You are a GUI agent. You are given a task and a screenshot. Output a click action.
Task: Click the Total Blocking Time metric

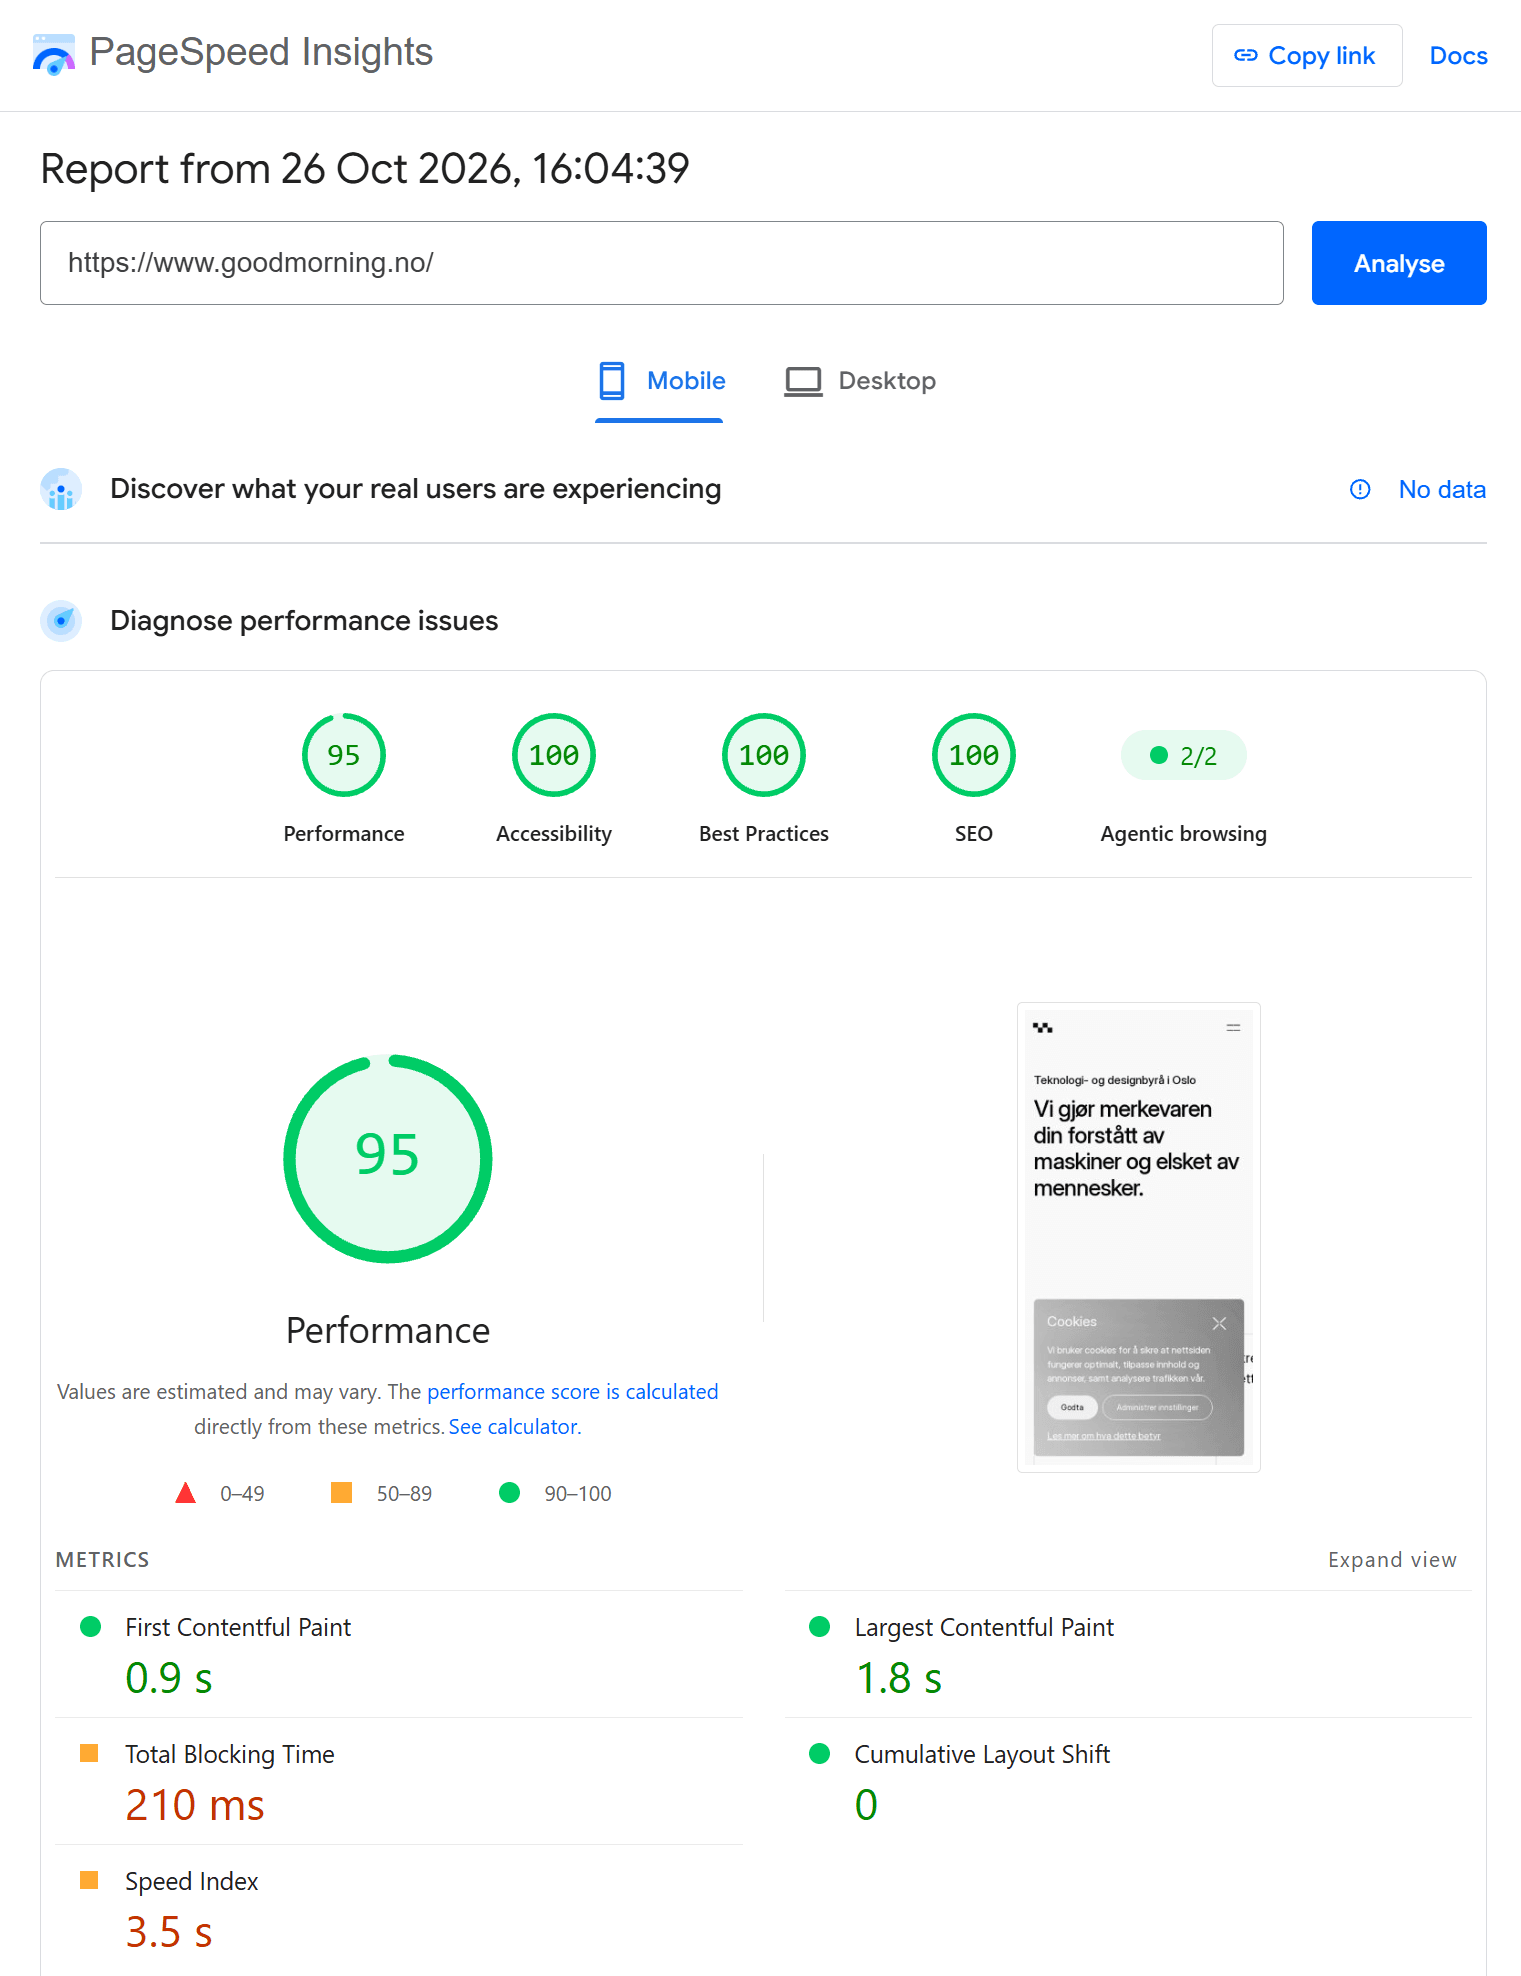[x=400, y=1781]
